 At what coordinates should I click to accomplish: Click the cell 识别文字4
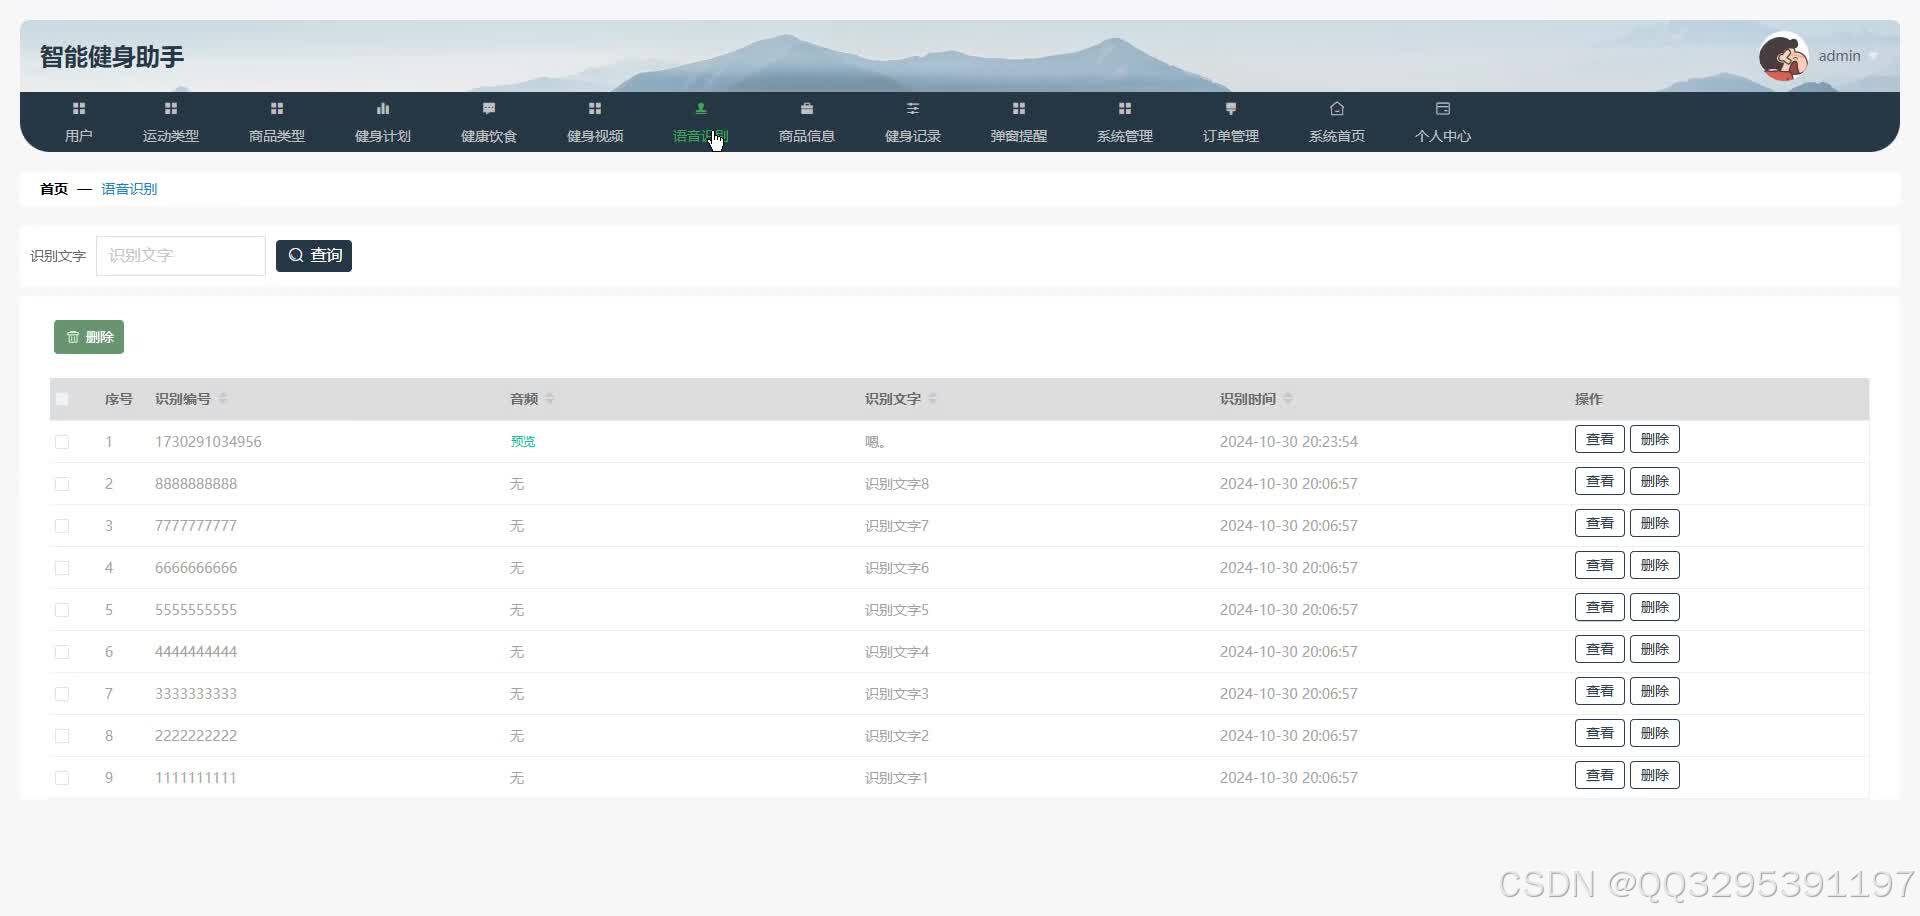click(x=897, y=652)
